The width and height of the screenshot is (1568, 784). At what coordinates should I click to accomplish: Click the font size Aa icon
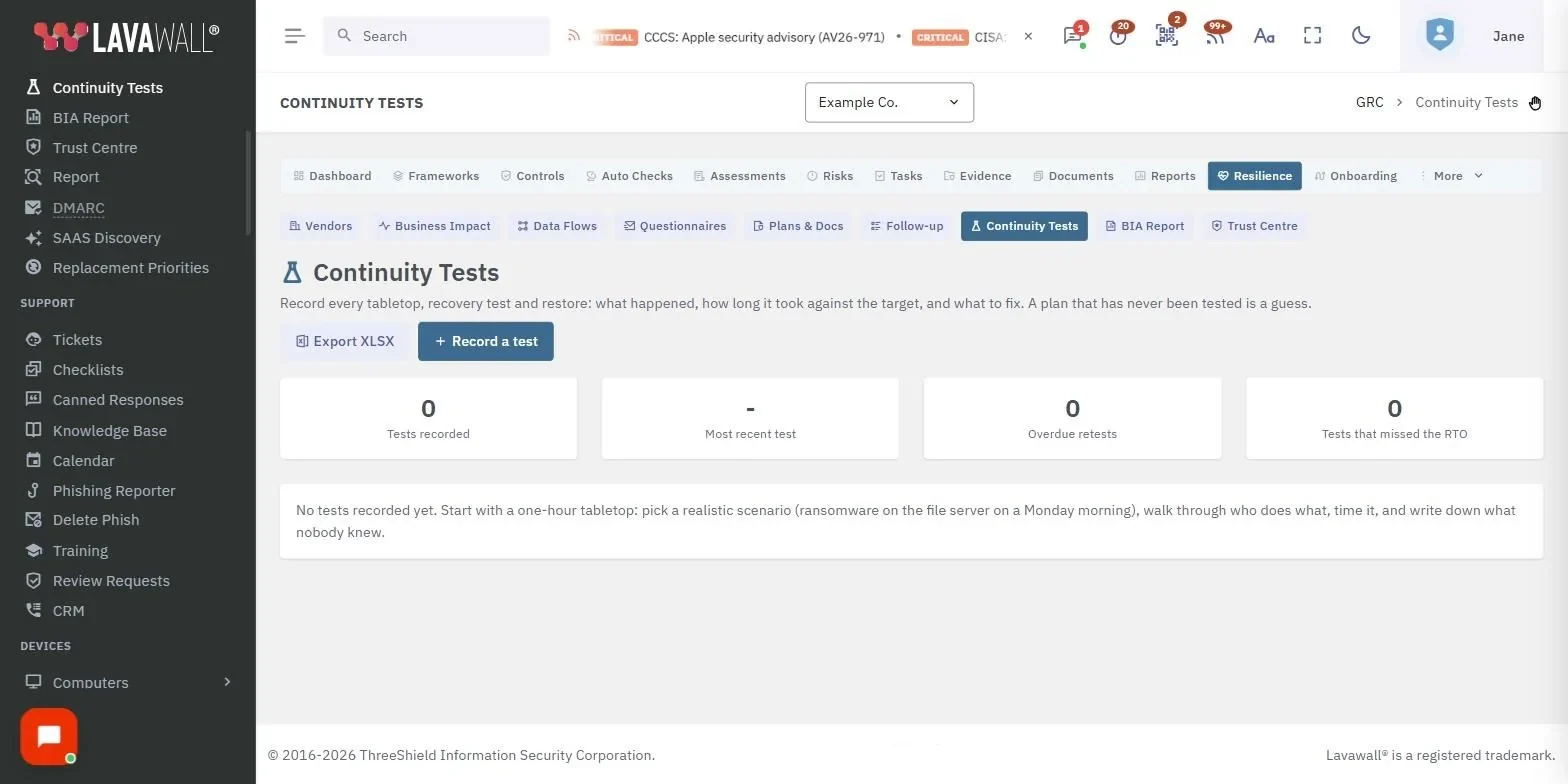(1264, 36)
